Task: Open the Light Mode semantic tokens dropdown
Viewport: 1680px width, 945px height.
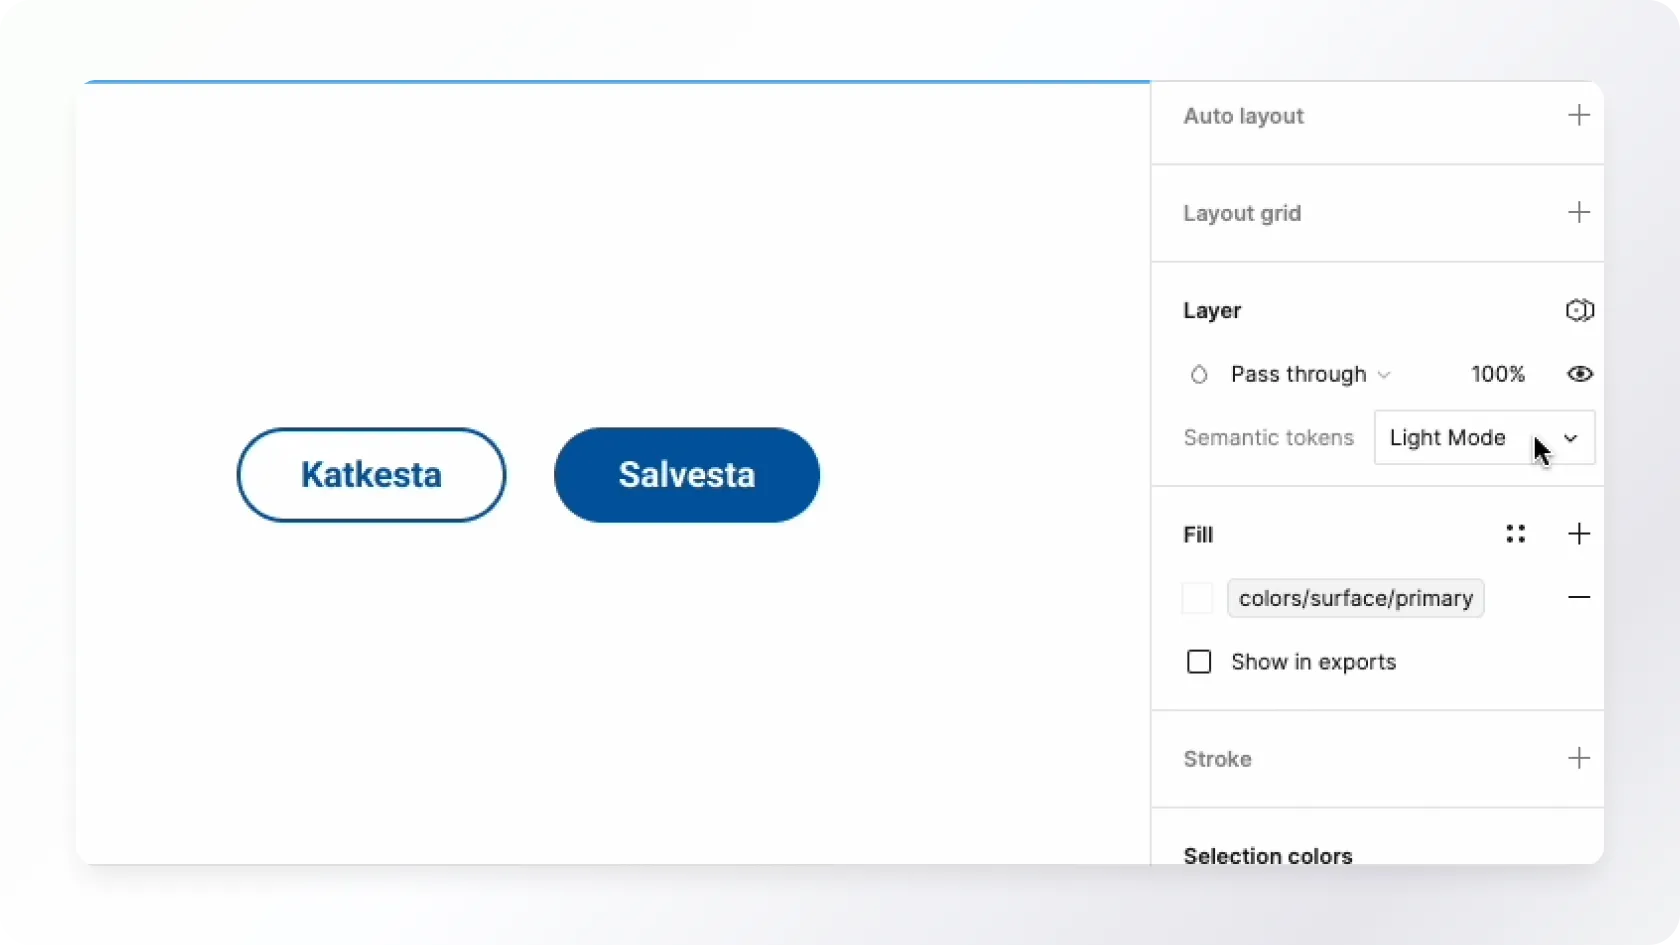Action: click(x=1484, y=438)
